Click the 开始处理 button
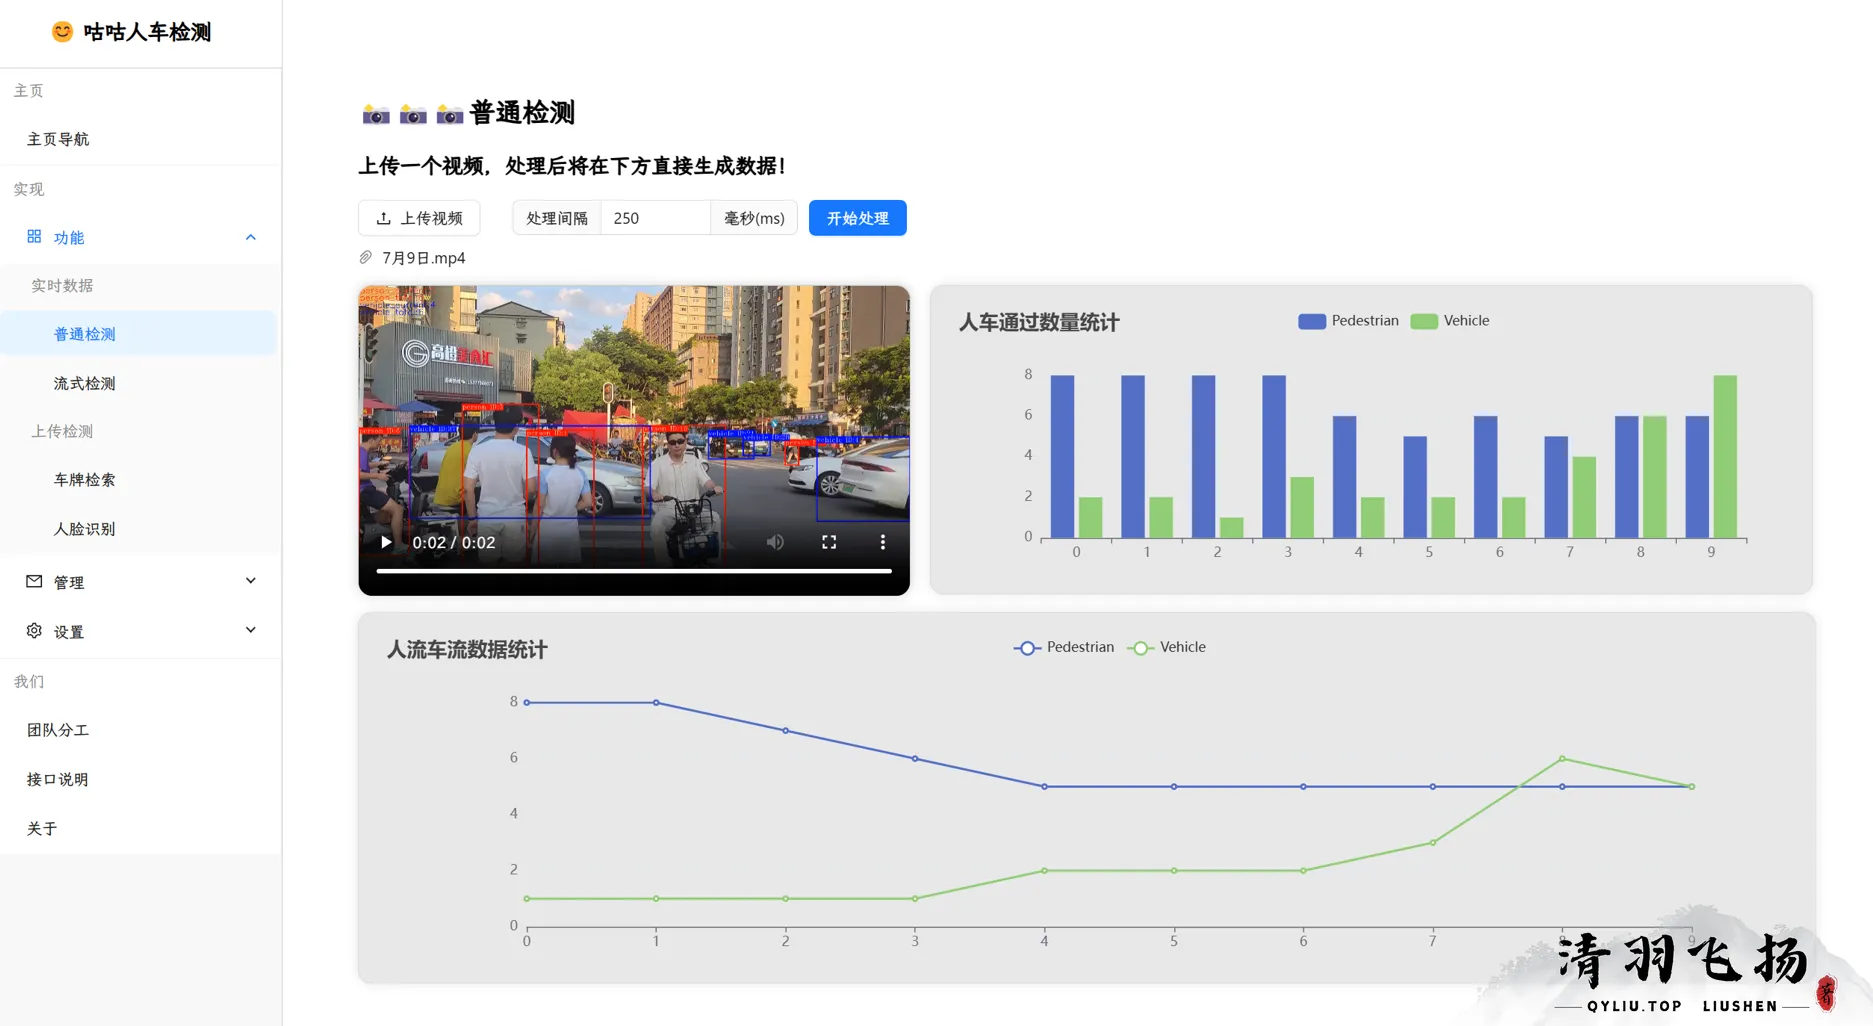The image size is (1873, 1026). [x=857, y=218]
